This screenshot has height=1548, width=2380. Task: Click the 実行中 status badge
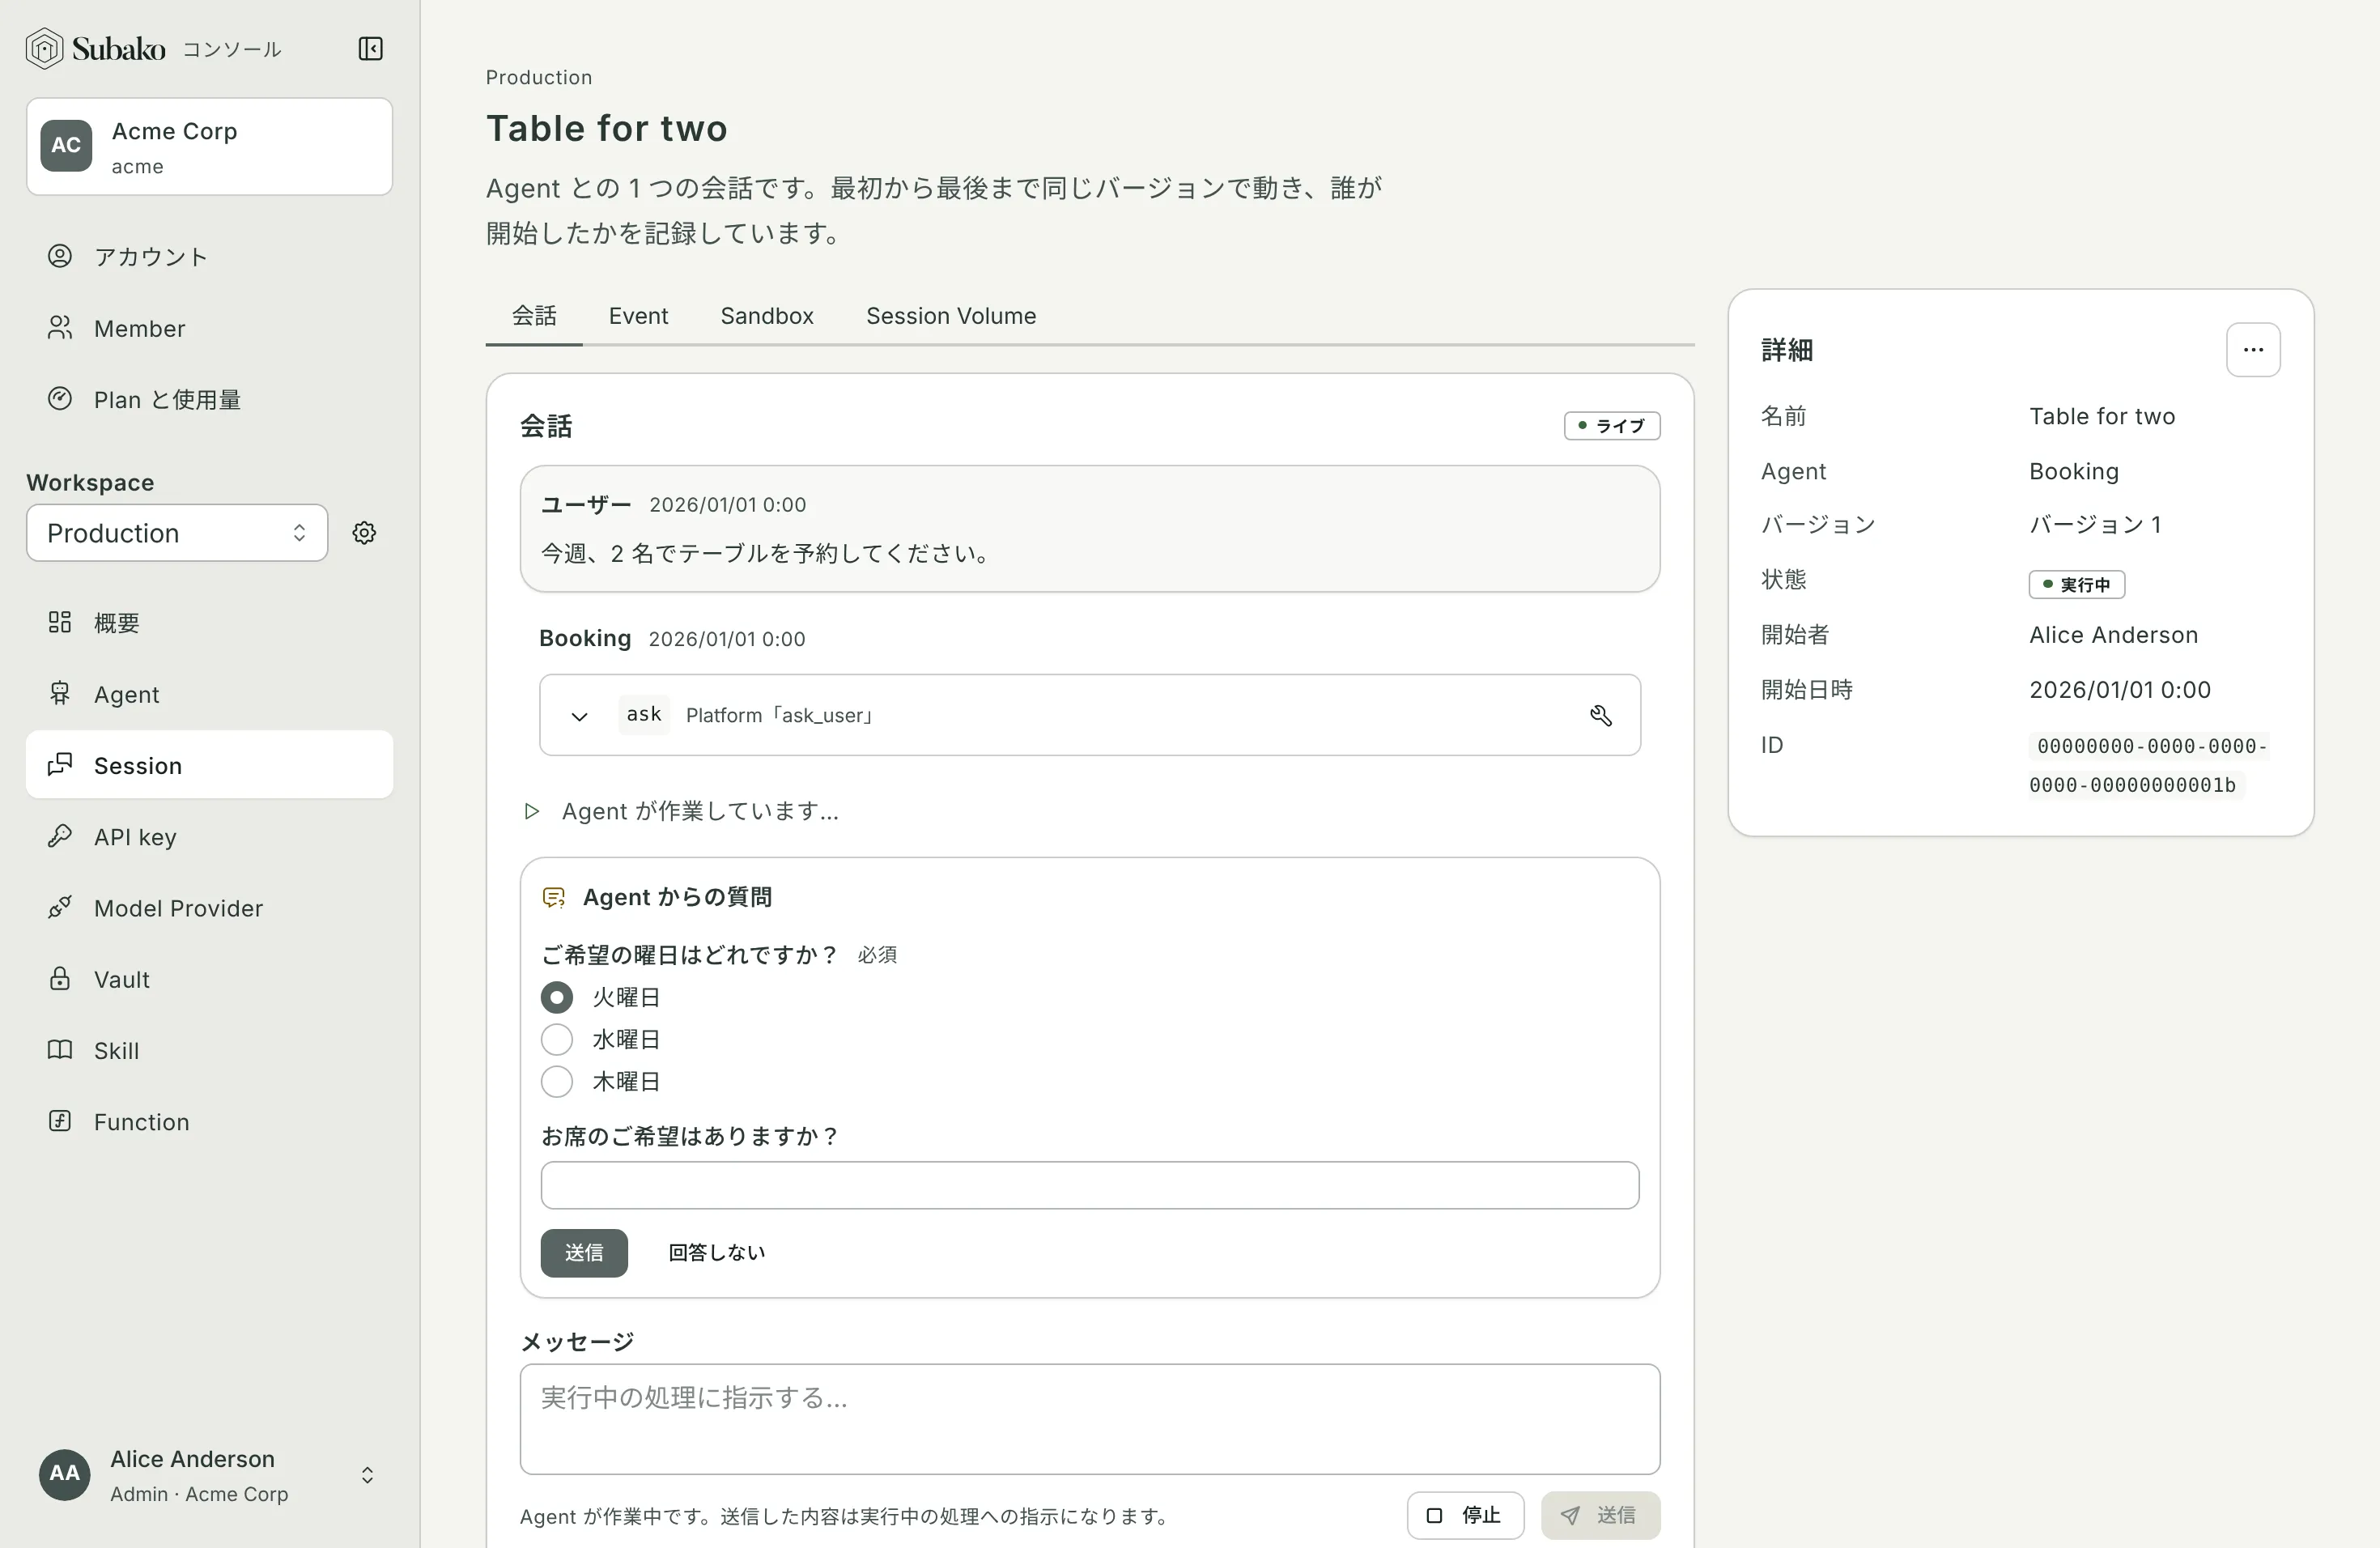coord(2076,584)
